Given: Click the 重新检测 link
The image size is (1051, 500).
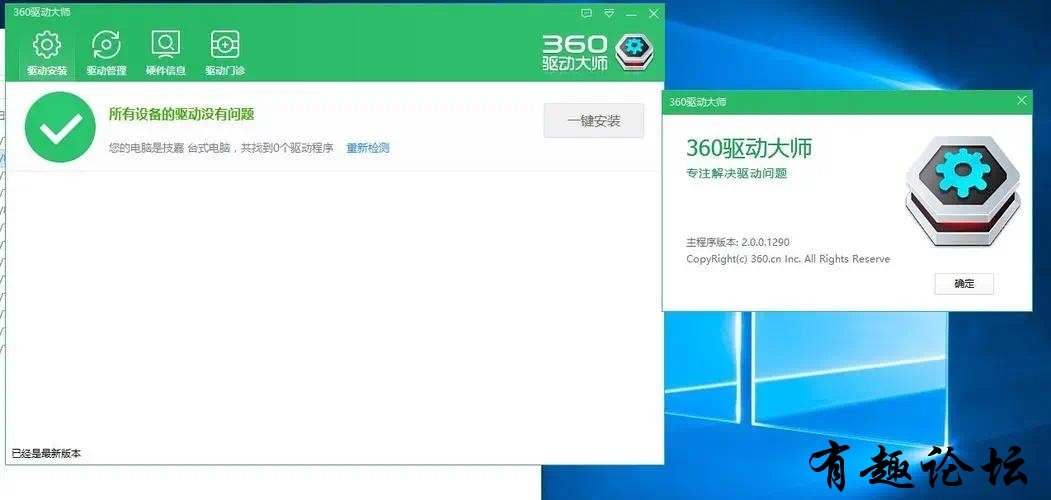Looking at the screenshot, I should [367, 148].
